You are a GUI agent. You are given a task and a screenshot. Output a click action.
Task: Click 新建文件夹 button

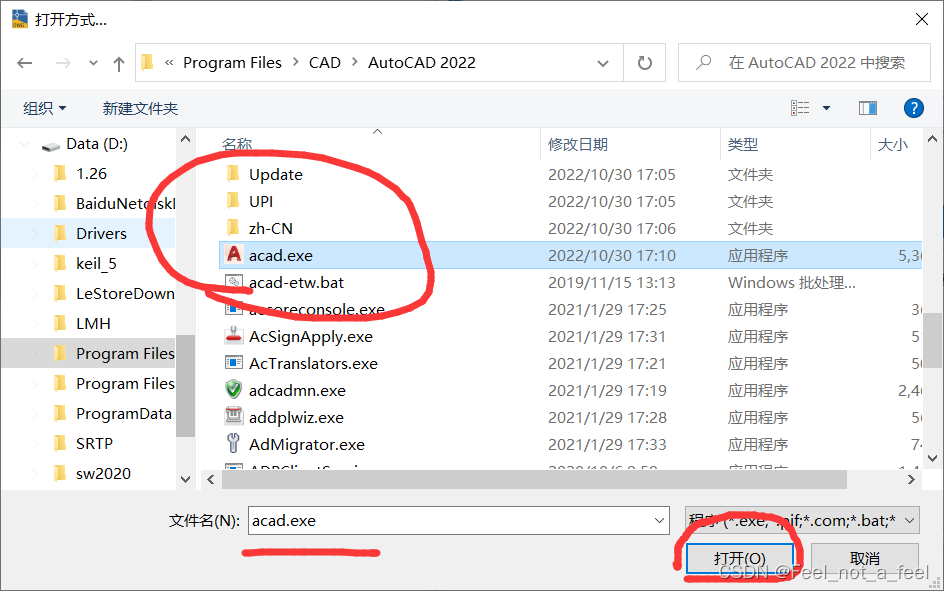tap(140, 108)
